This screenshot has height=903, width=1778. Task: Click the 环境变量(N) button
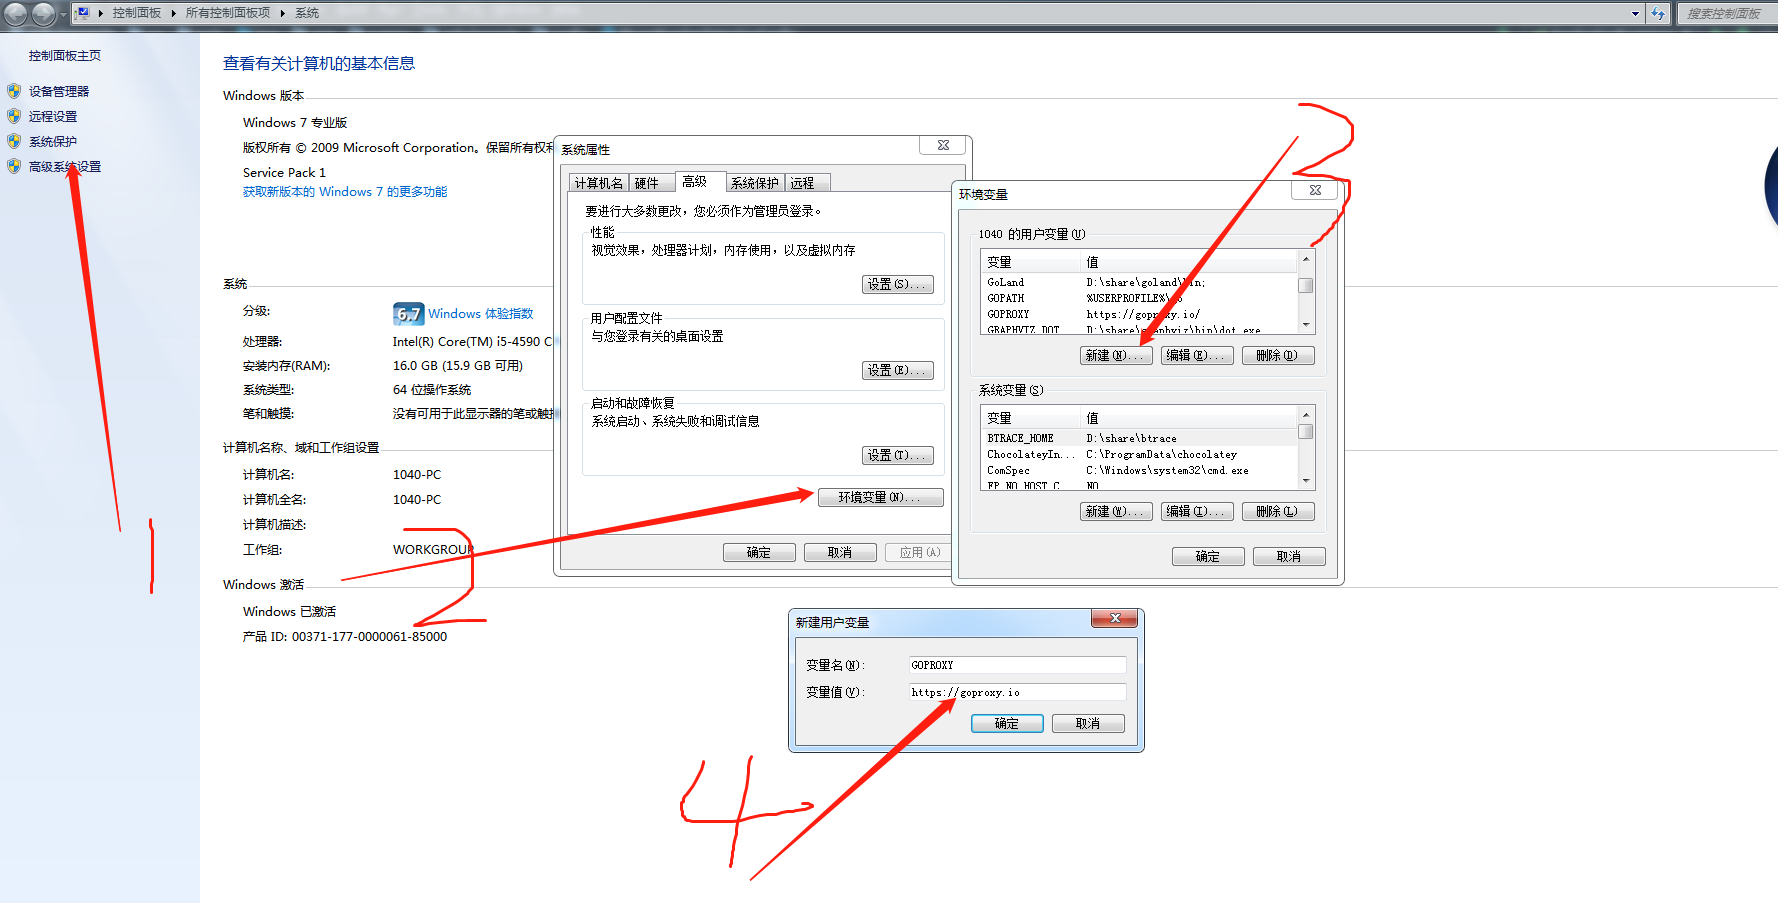coord(880,497)
